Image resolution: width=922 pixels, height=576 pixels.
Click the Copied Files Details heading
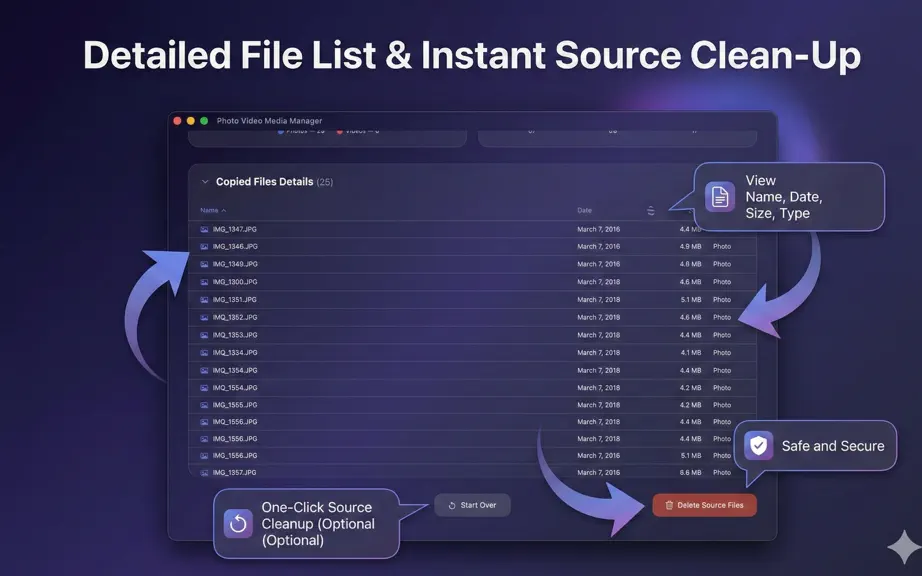click(x=265, y=182)
